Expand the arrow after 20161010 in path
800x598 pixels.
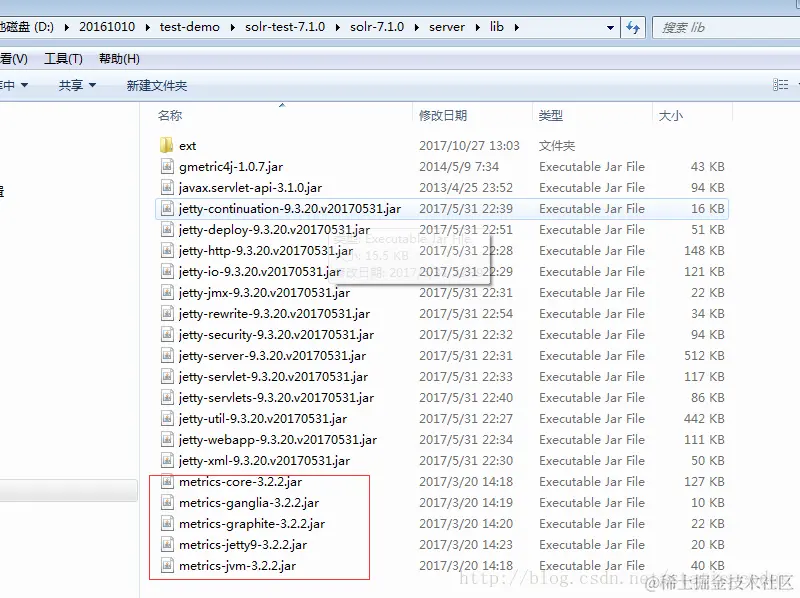click(x=147, y=28)
